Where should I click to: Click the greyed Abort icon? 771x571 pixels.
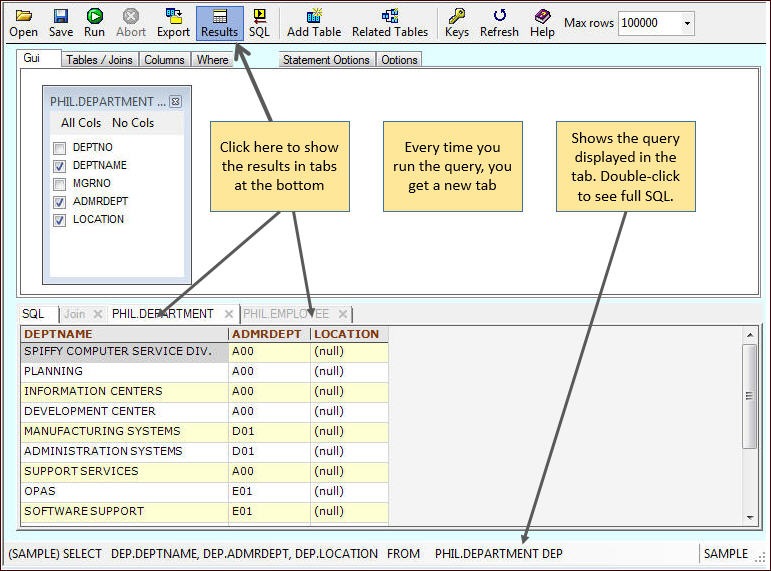tap(131, 24)
